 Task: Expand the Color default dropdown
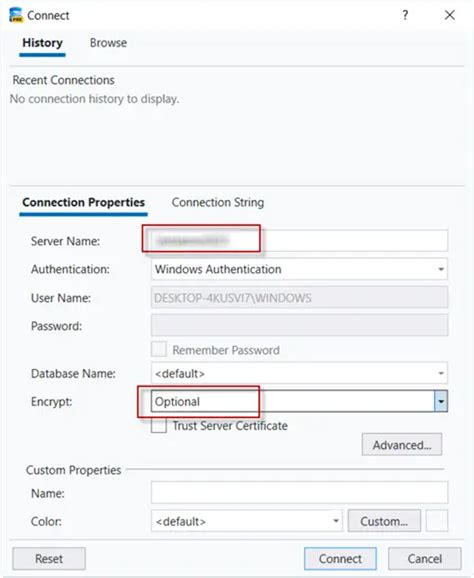[x=247, y=521]
